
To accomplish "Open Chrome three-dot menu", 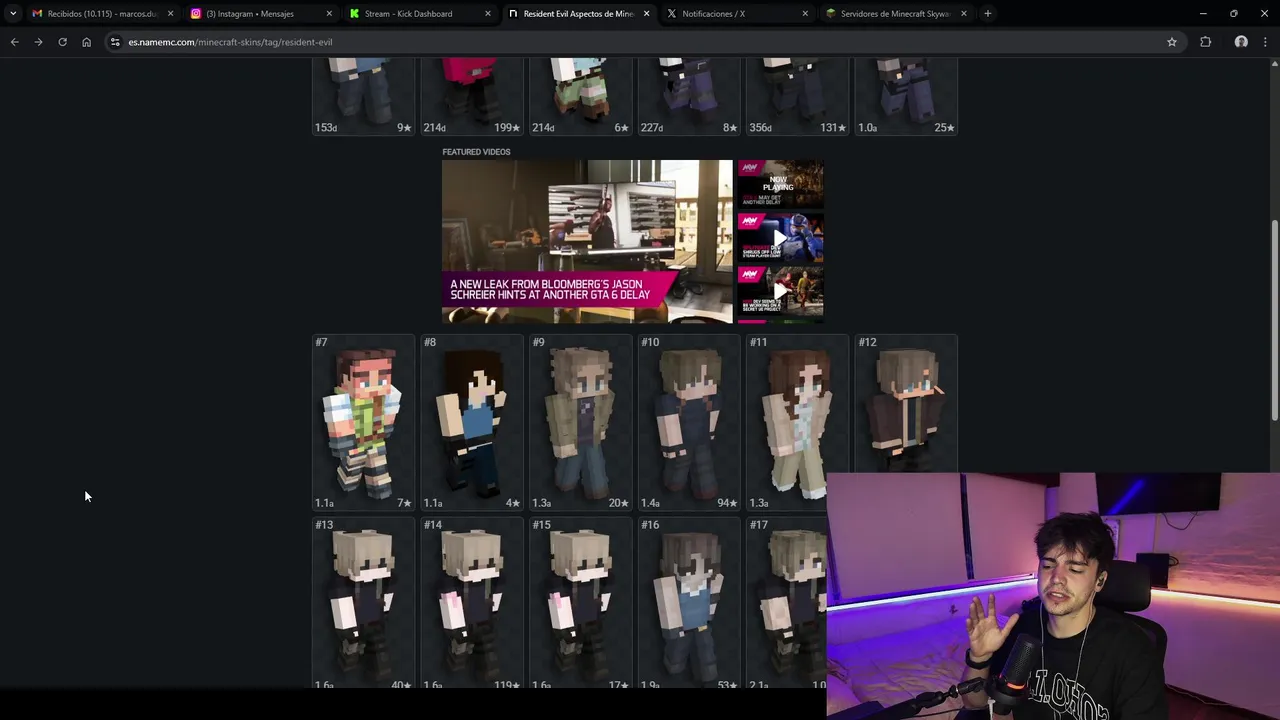I will pyautogui.click(x=1266, y=42).
